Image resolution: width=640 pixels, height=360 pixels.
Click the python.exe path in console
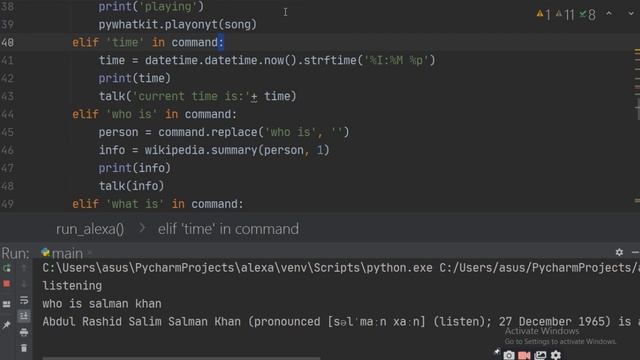[237, 268]
